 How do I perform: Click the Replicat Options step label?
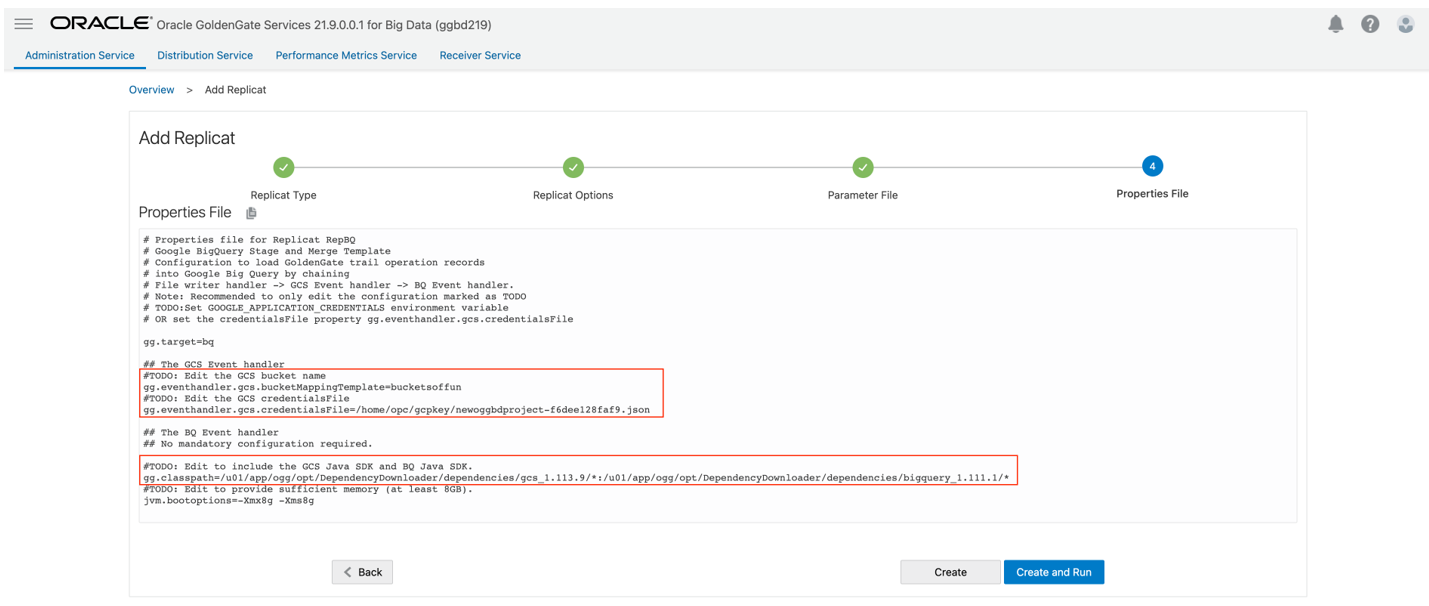[573, 195]
